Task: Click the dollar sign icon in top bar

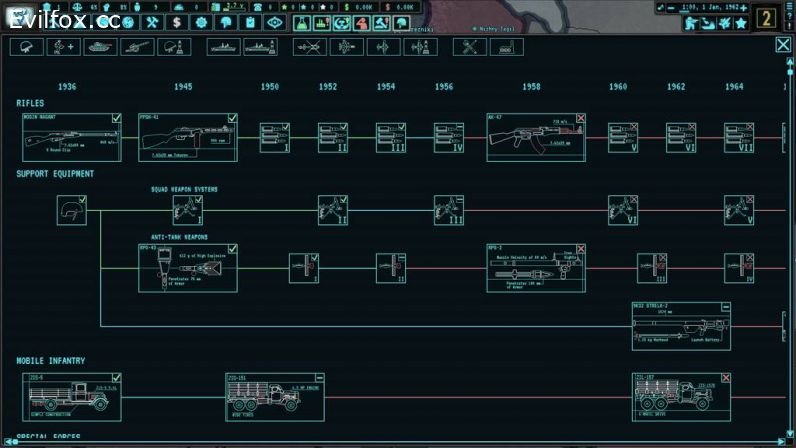Action: [x=177, y=22]
